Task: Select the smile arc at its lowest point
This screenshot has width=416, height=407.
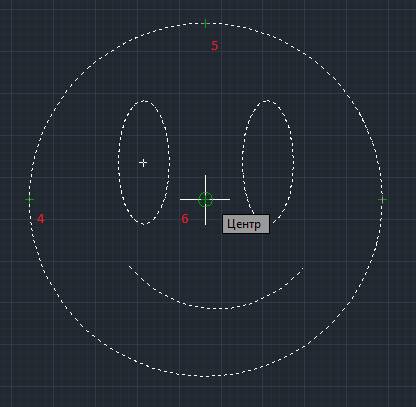Action: pyautogui.click(x=217, y=309)
